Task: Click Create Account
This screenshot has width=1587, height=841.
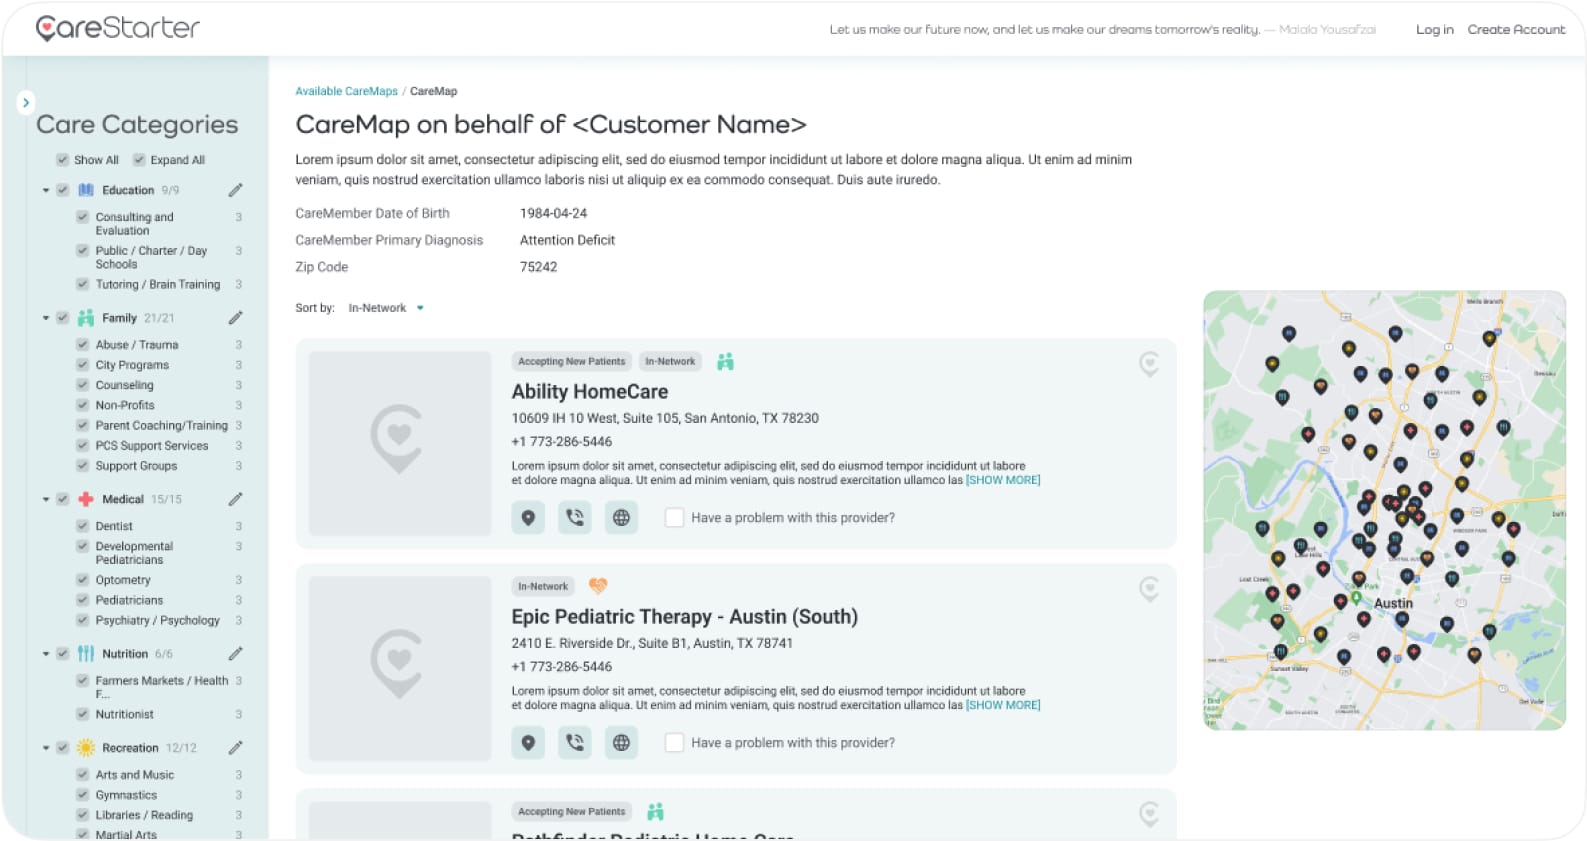Action: [1516, 29]
